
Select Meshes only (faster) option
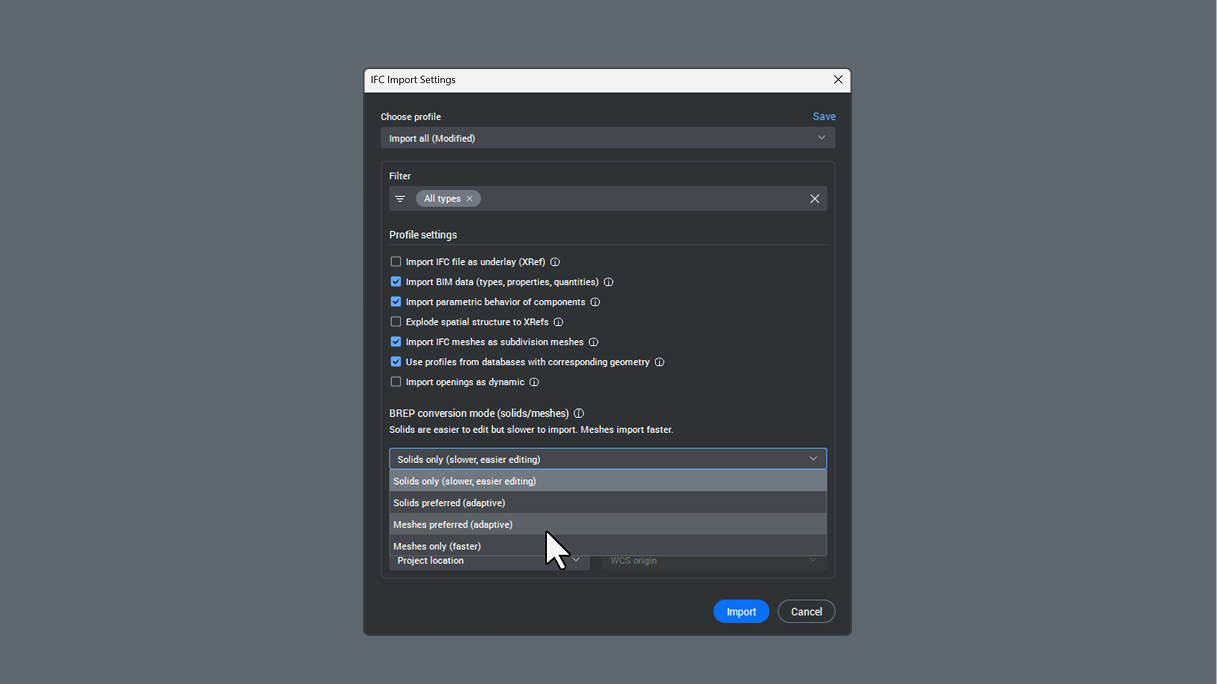click(608, 546)
